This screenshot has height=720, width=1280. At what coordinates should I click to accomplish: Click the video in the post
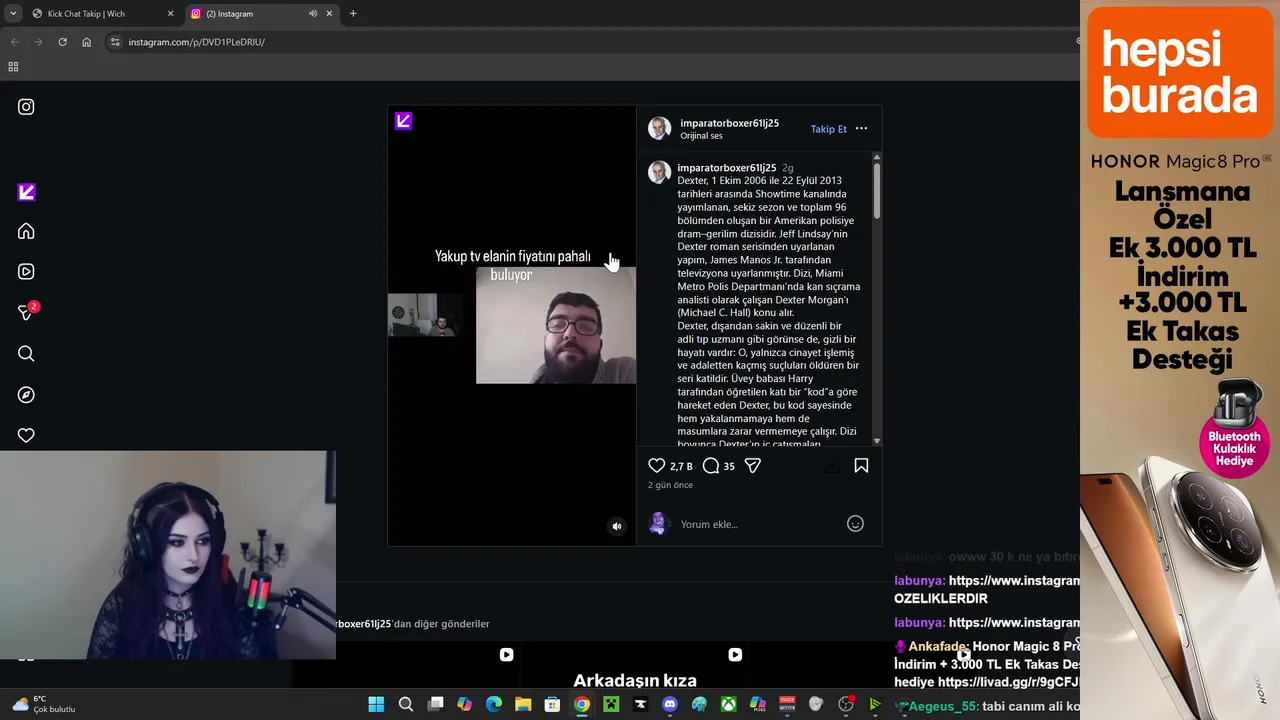pos(511,326)
